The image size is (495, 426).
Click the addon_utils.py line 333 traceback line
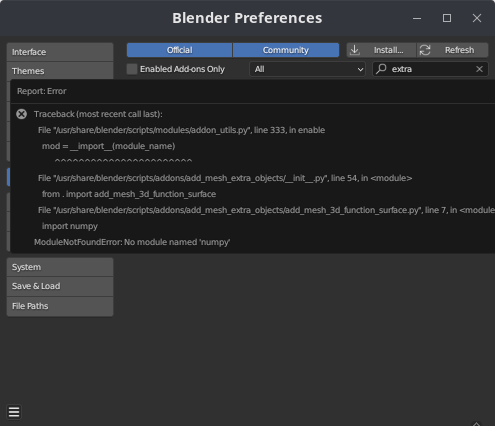[x=181, y=130]
